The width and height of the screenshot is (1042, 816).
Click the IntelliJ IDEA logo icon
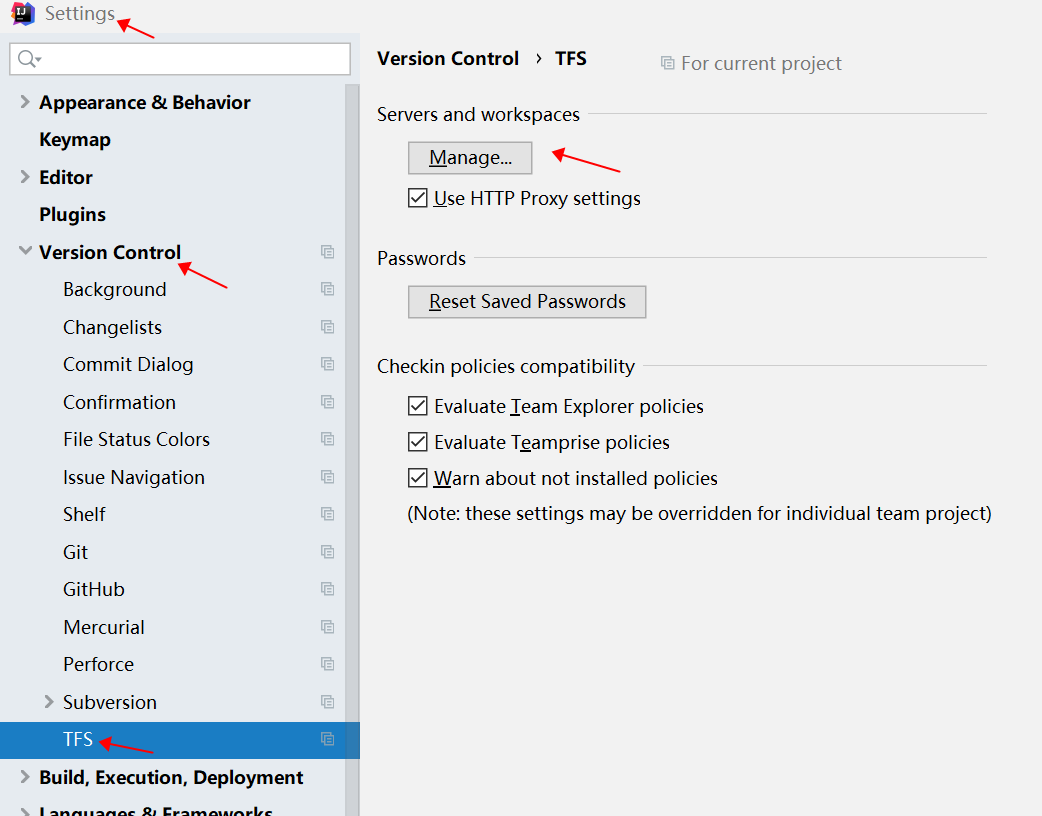21,14
